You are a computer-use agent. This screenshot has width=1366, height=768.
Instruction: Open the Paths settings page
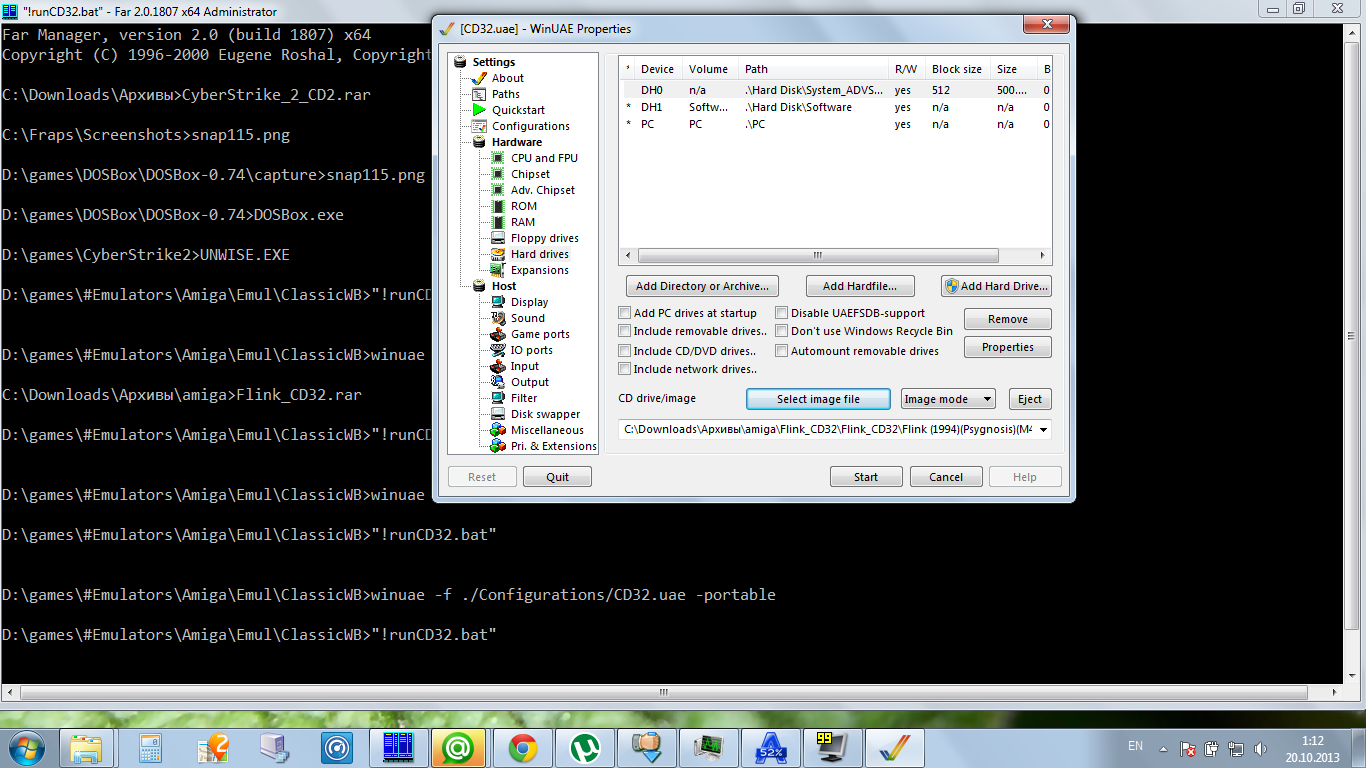click(505, 94)
